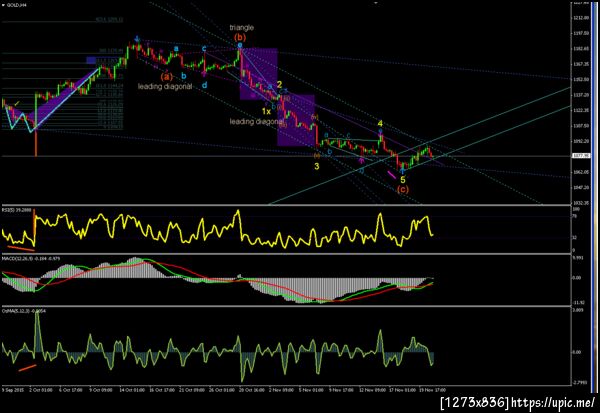Click the "19 Nov 17:00" time label

pos(432,390)
